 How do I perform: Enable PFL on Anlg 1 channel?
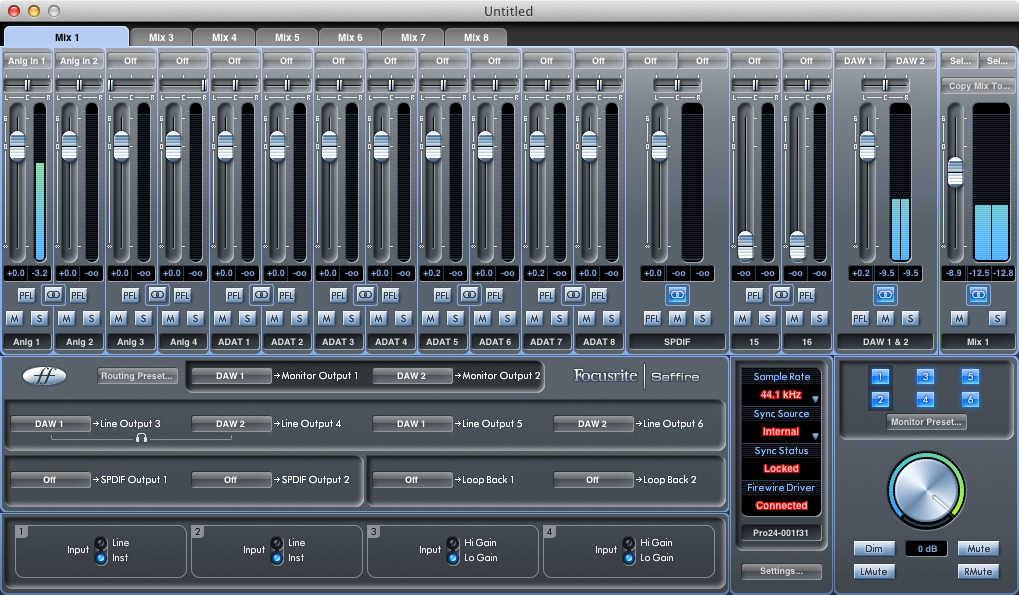pyautogui.click(x=26, y=296)
